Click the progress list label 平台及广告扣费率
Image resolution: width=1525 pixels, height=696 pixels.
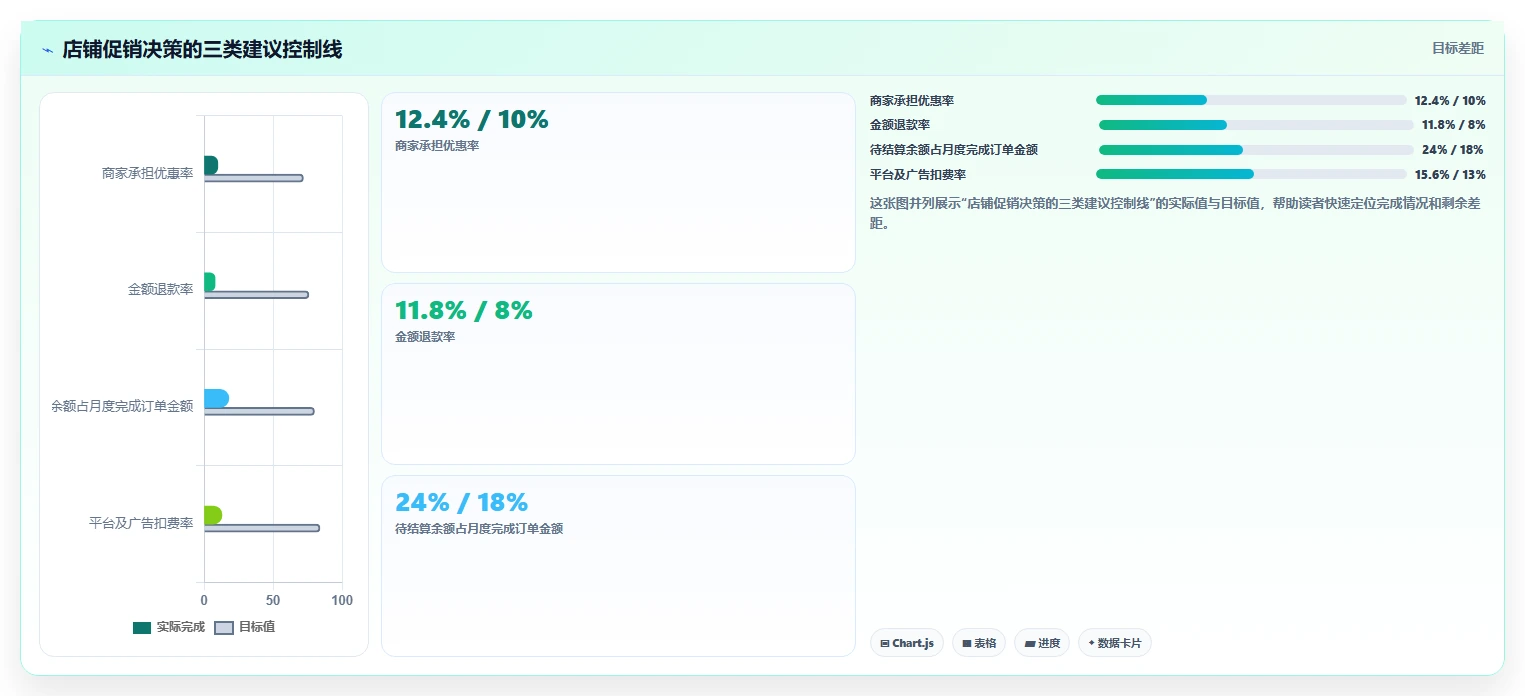[918, 175]
